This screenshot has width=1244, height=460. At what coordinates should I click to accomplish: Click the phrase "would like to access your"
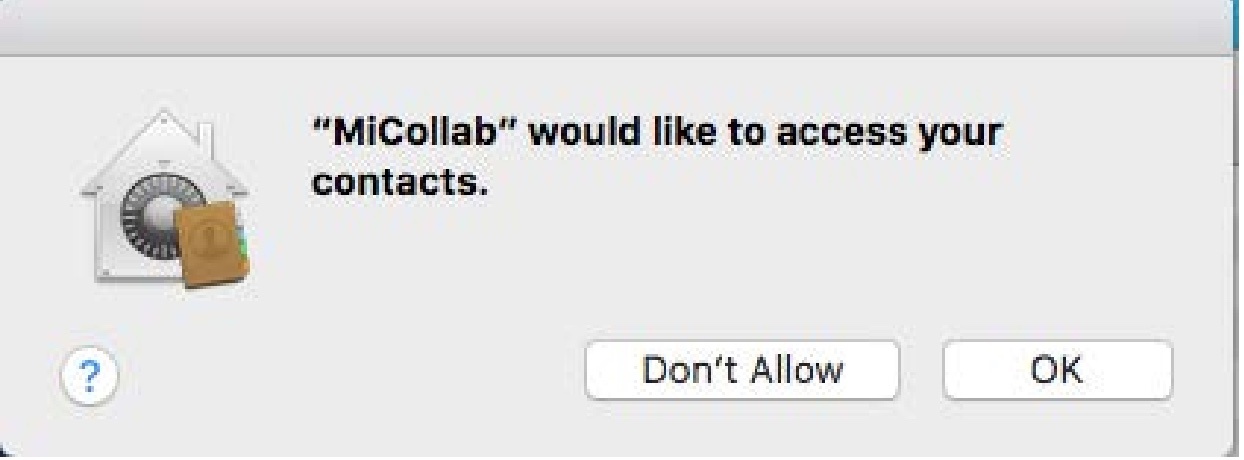pos(764,132)
